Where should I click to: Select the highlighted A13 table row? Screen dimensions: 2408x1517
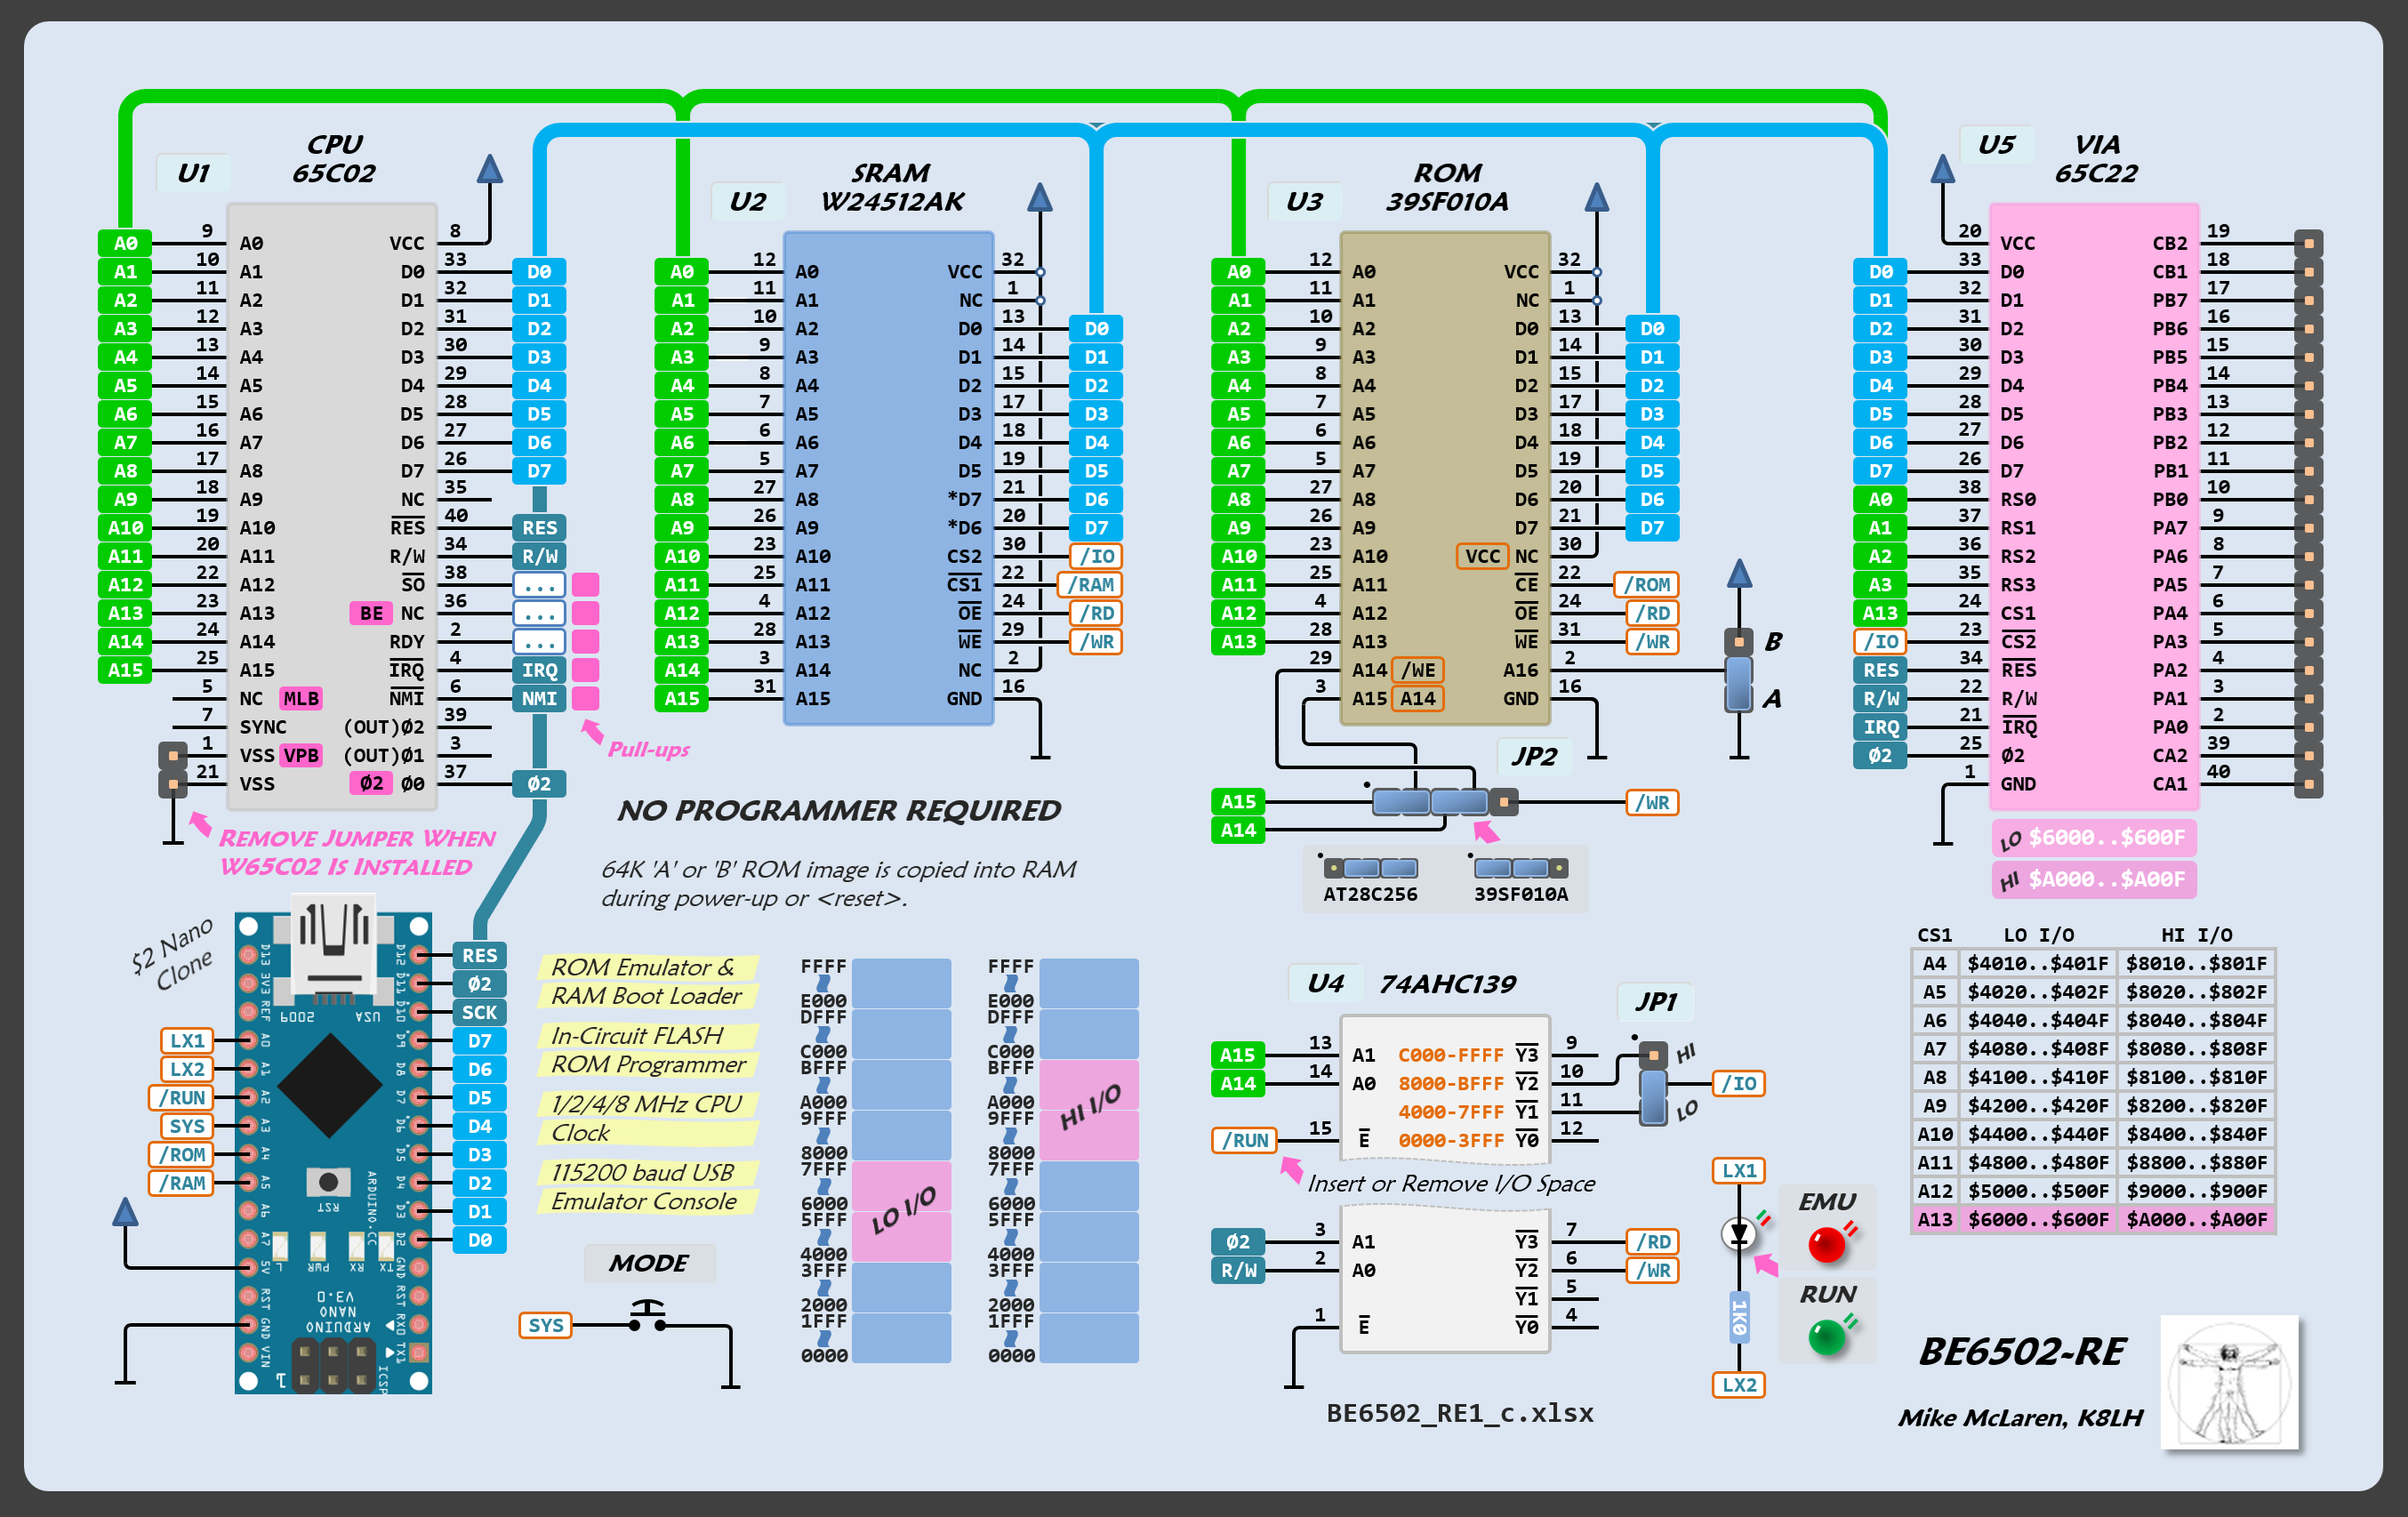[x=2092, y=1219]
